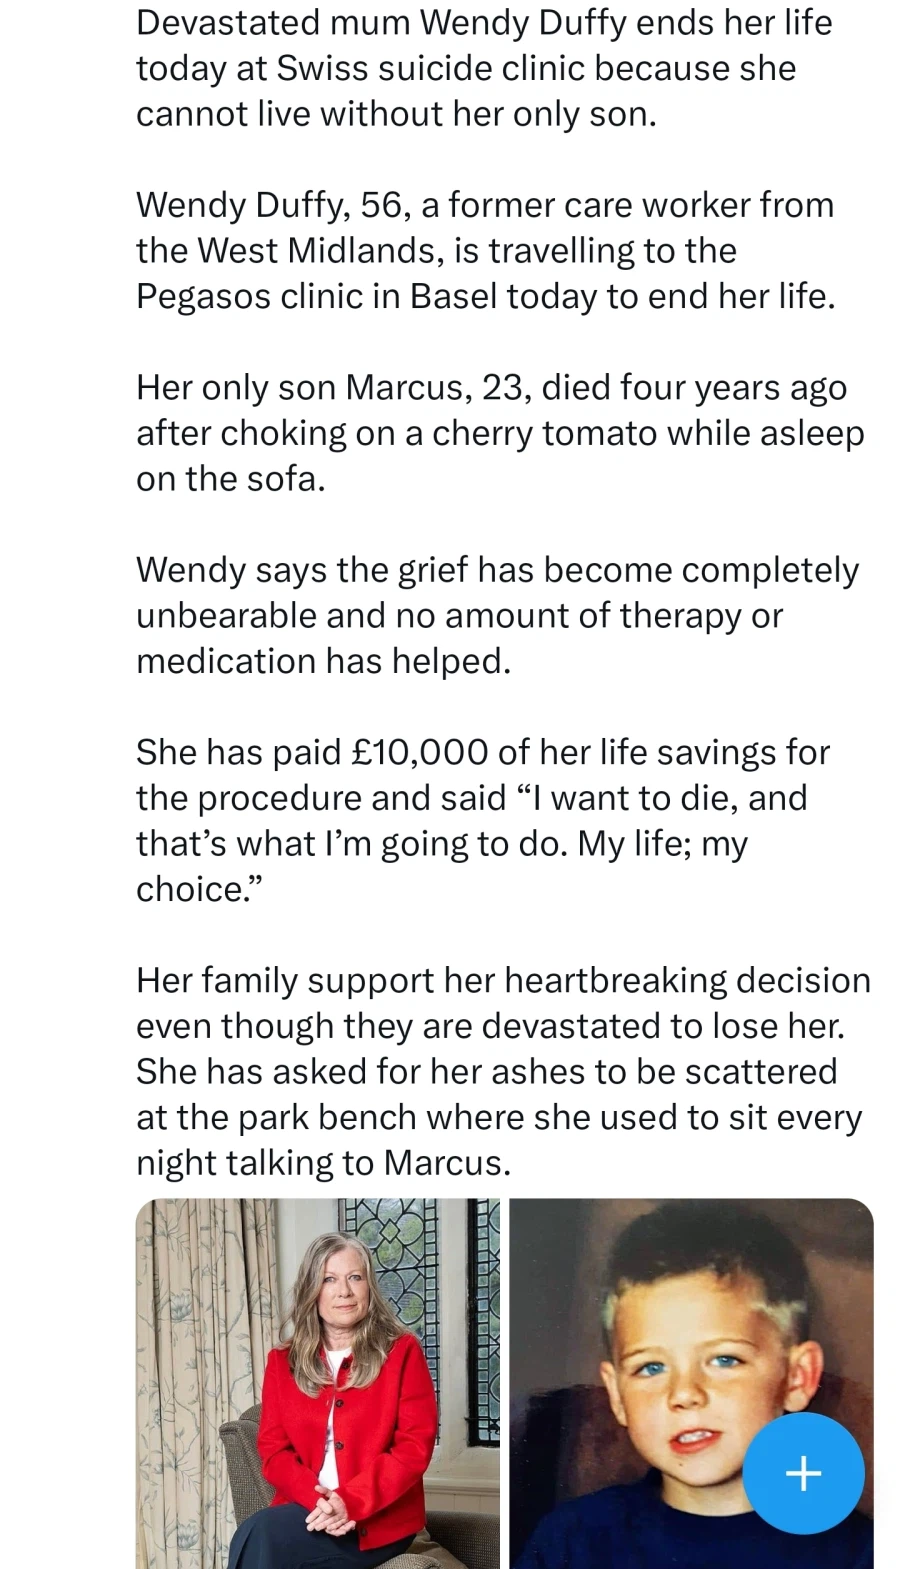The width and height of the screenshot is (900, 1569).
Task: Click the final line "night talking to Marcus."
Action: coord(323,1162)
